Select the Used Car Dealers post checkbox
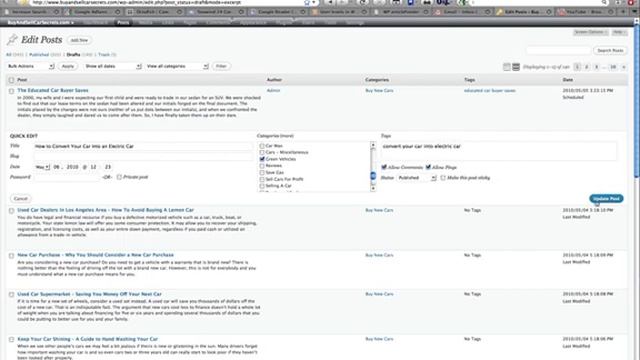 pyautogui.click(x=11, y=211)
